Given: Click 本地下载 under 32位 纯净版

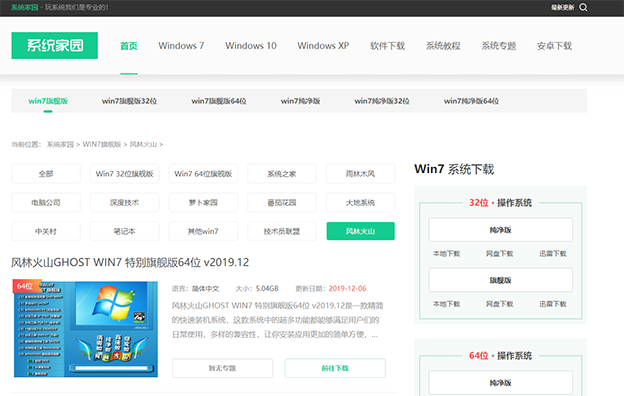Looking at the screenshot, I should click(447, 254).
